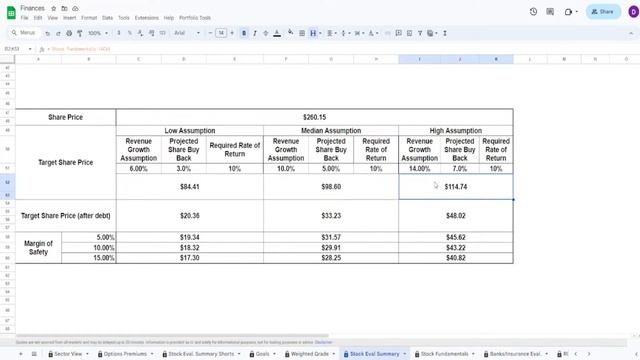Open the text color picker
The width and height of the screenshot is (640, 360).
(x=277, y=33)
